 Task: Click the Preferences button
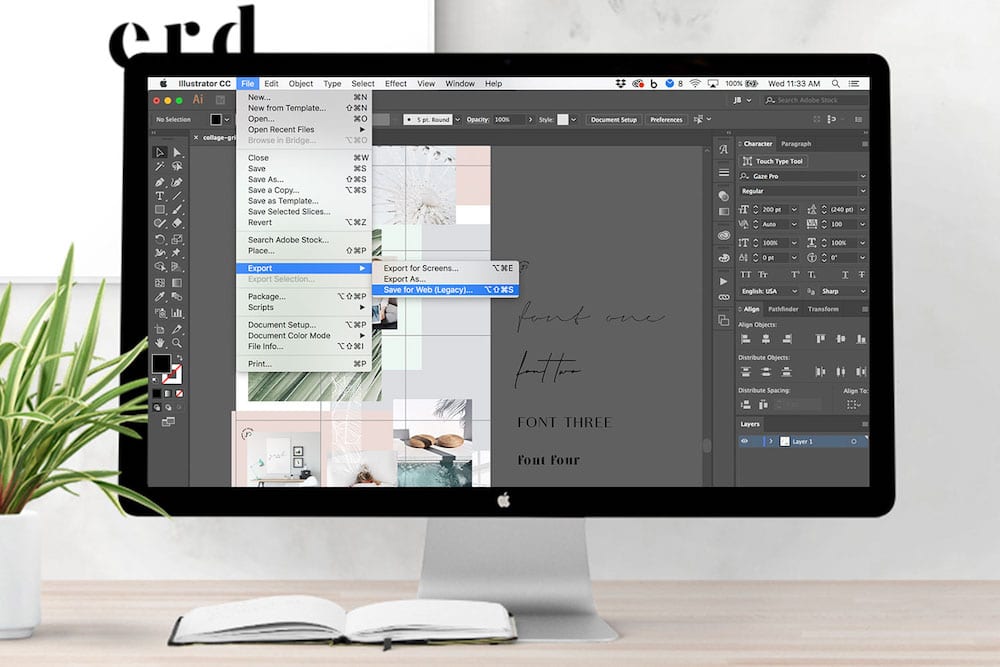tap(666, 119)
